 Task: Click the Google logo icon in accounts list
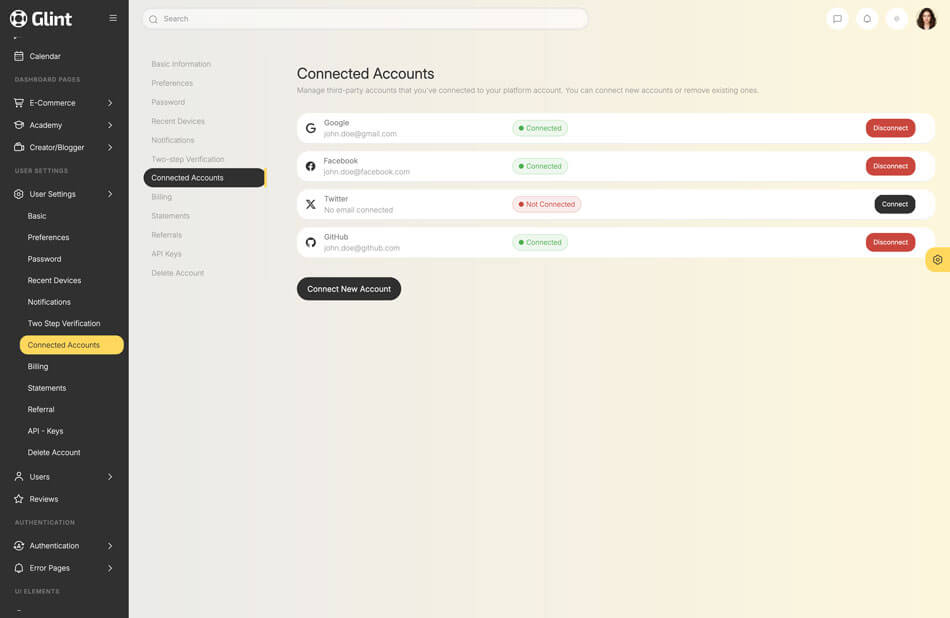(311, 128)
